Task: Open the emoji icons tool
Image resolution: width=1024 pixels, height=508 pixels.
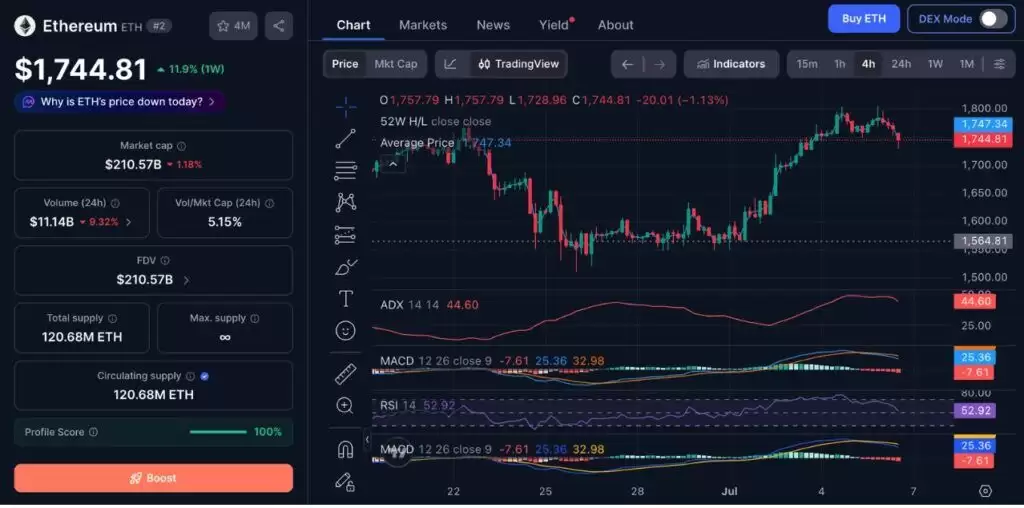Action: point(345,331)
